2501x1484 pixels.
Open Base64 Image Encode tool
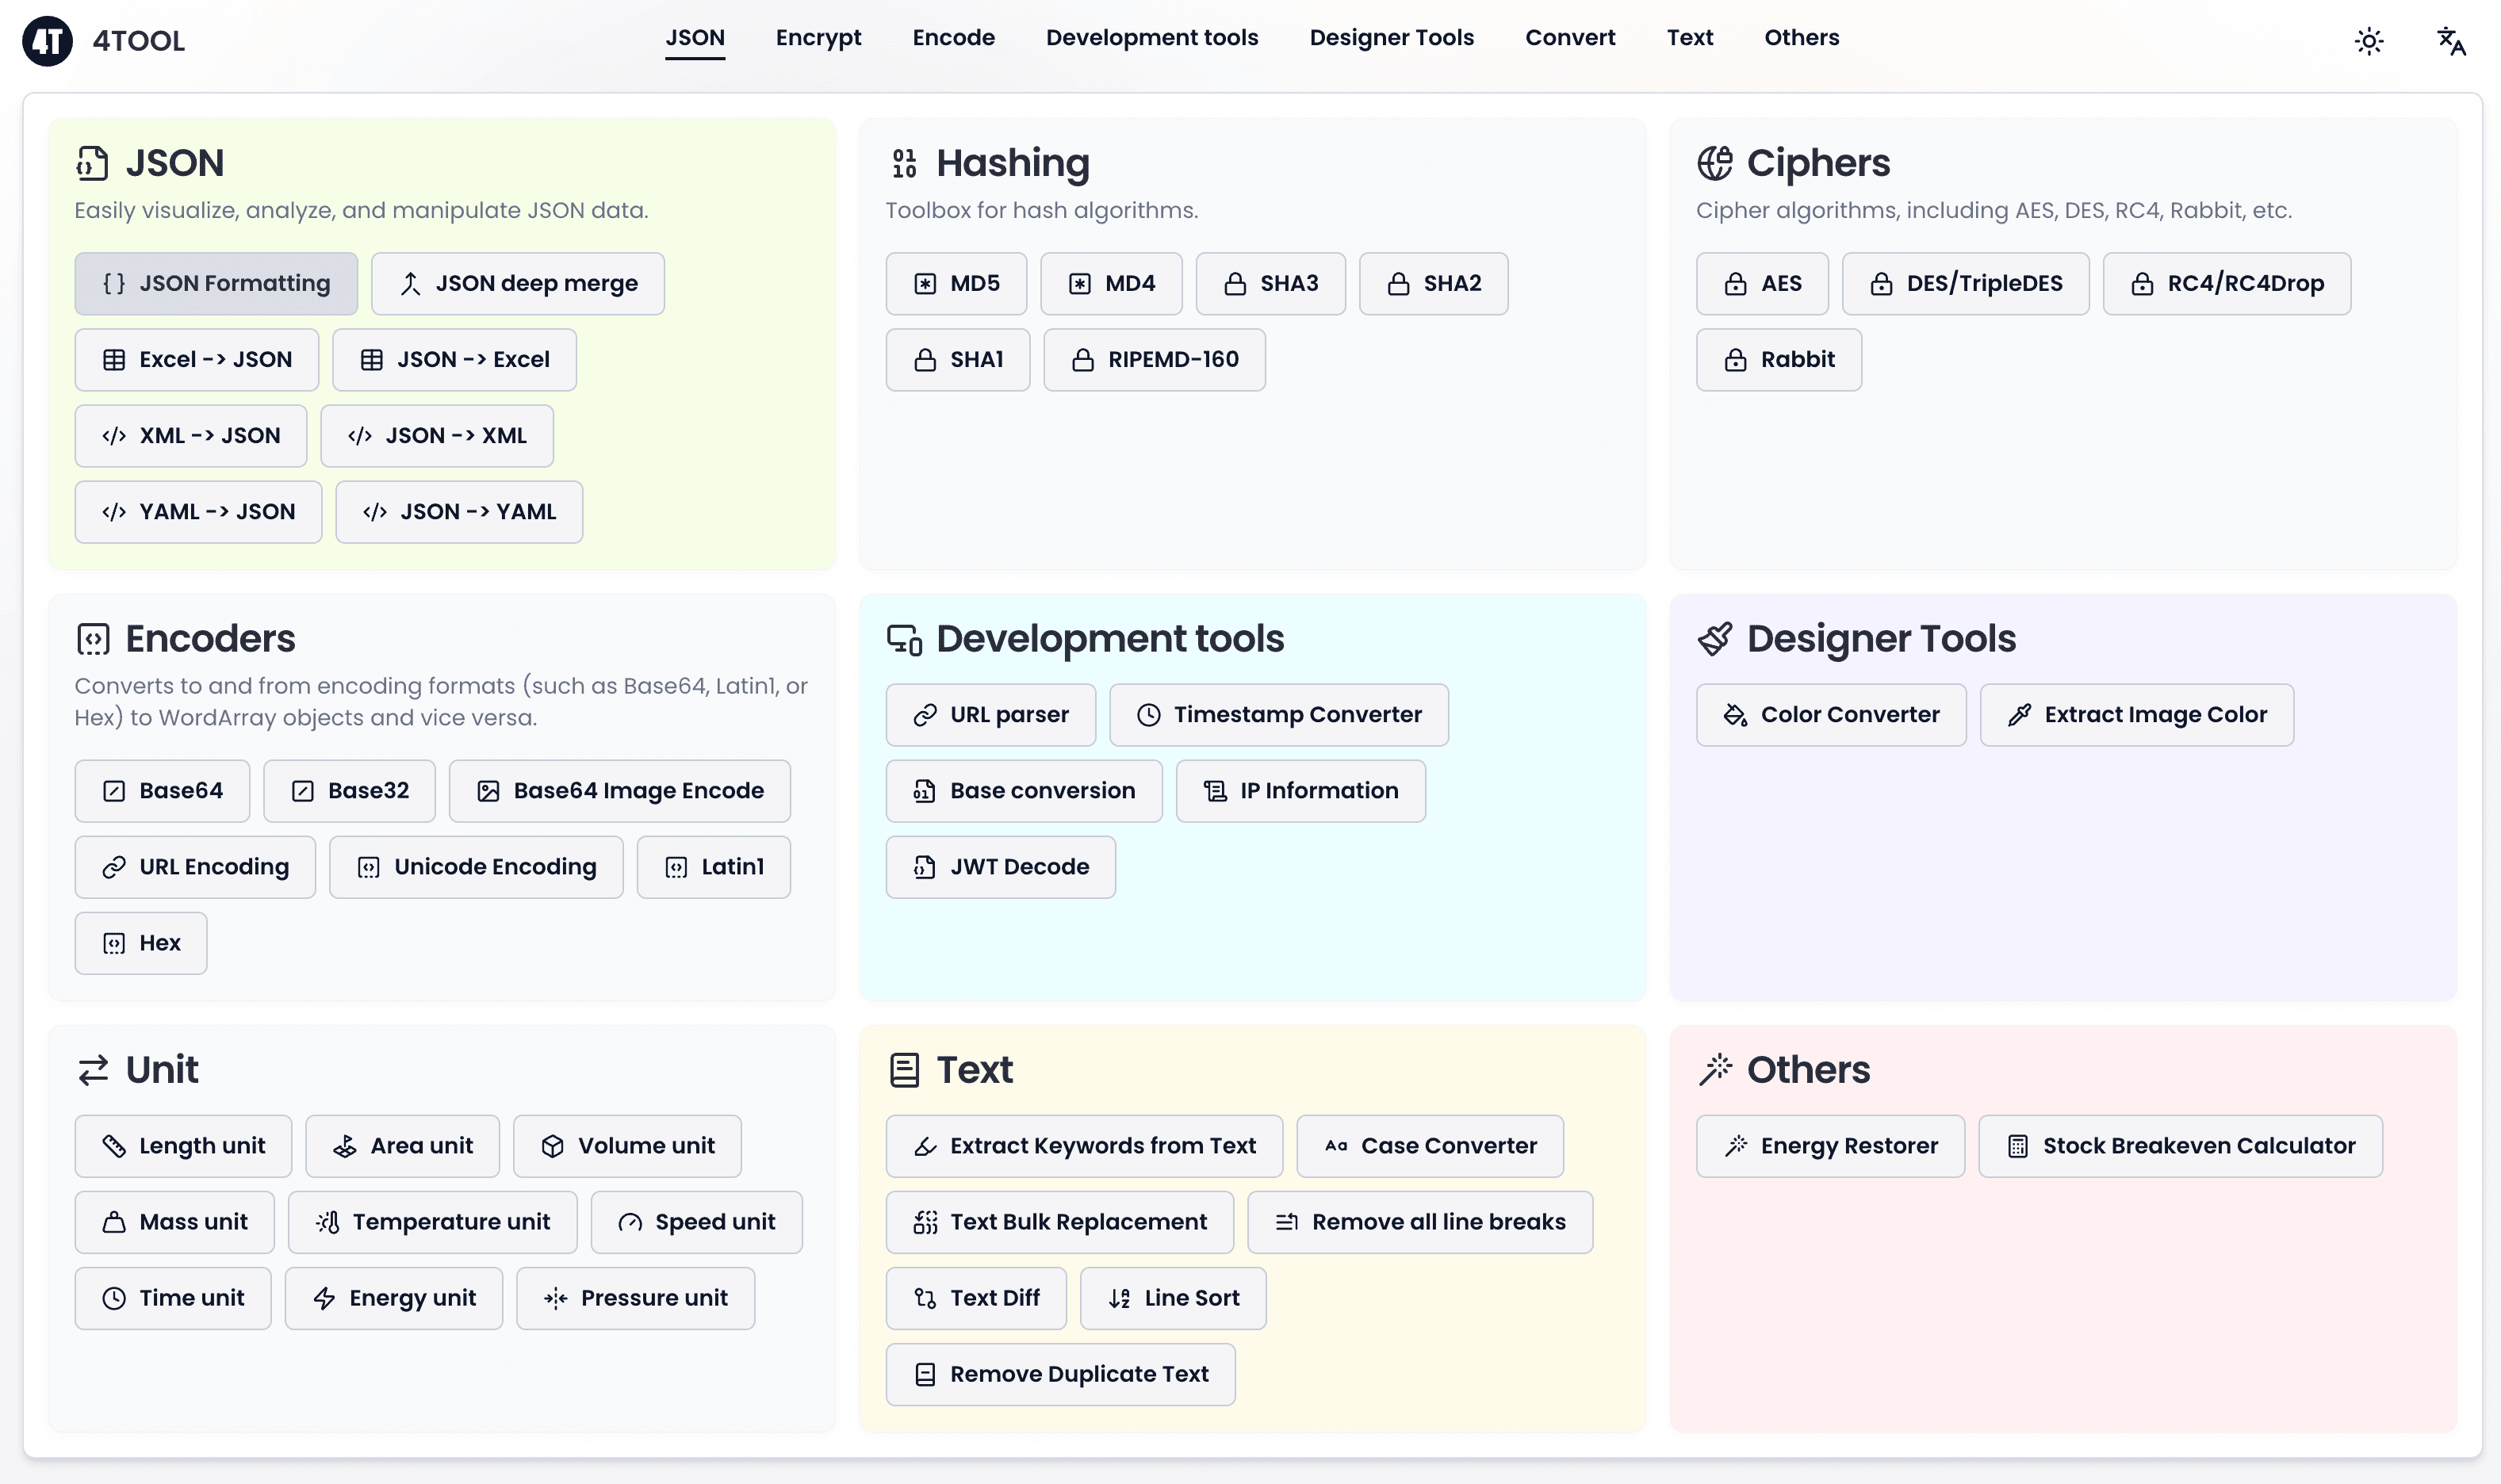click(619, 791)
